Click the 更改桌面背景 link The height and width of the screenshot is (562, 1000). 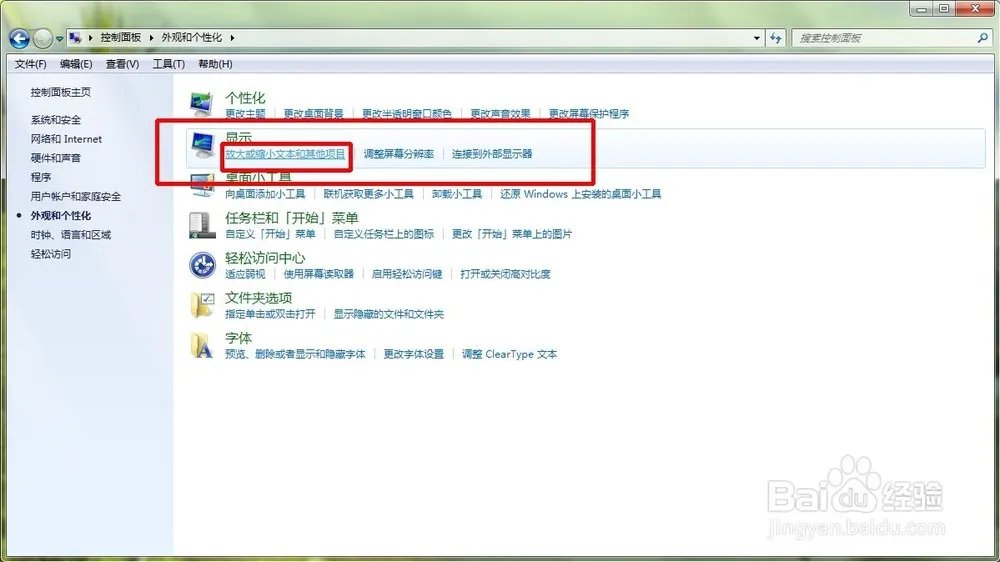coord(313,114)
